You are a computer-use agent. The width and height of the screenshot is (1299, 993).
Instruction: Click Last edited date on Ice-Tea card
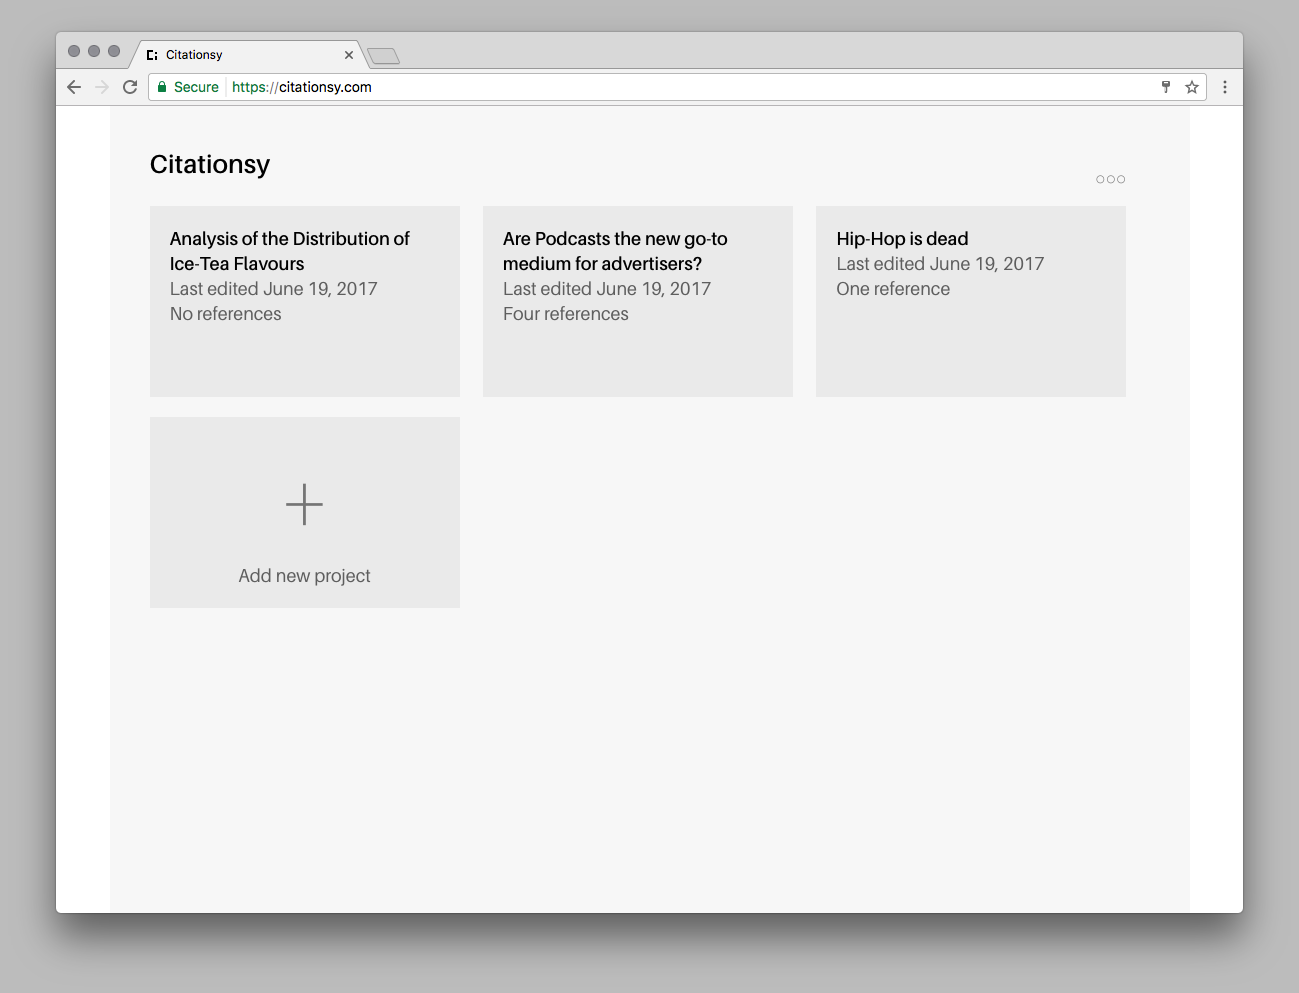point(274,289)
